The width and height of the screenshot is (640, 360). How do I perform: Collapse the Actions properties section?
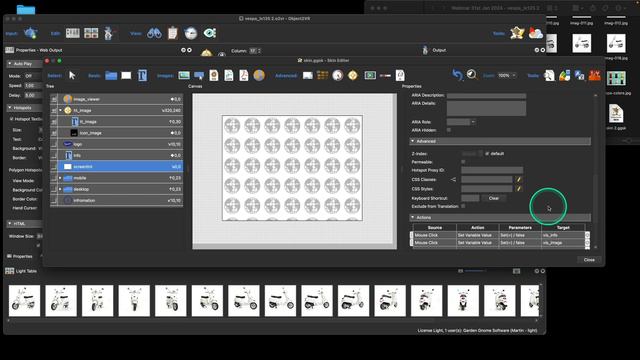click(x=413, y=218)
